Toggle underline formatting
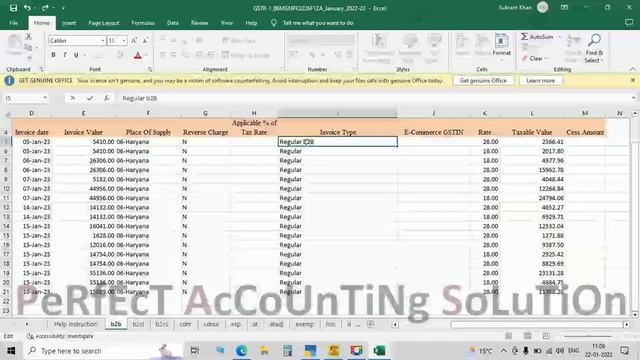This screenshot has width=640, height=360. pos(76,55)
